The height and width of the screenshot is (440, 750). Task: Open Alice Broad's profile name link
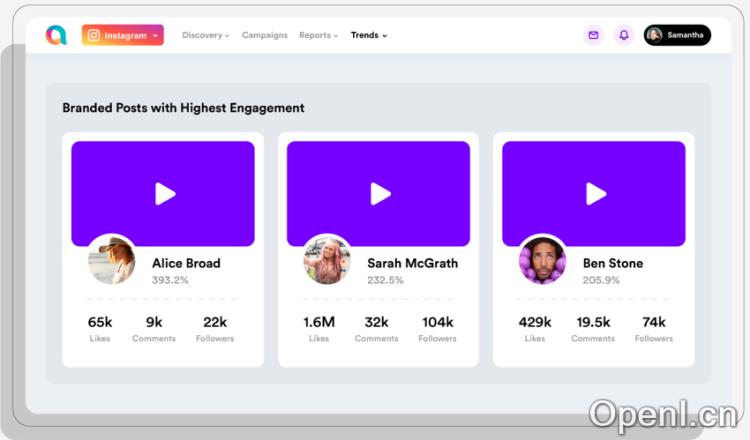186,263
